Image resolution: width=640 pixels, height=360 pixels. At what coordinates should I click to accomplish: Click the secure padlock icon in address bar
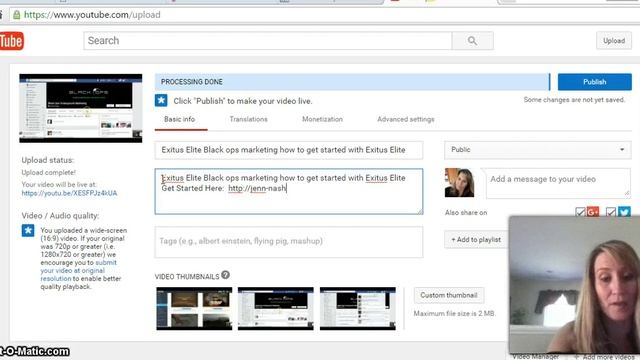17,15
